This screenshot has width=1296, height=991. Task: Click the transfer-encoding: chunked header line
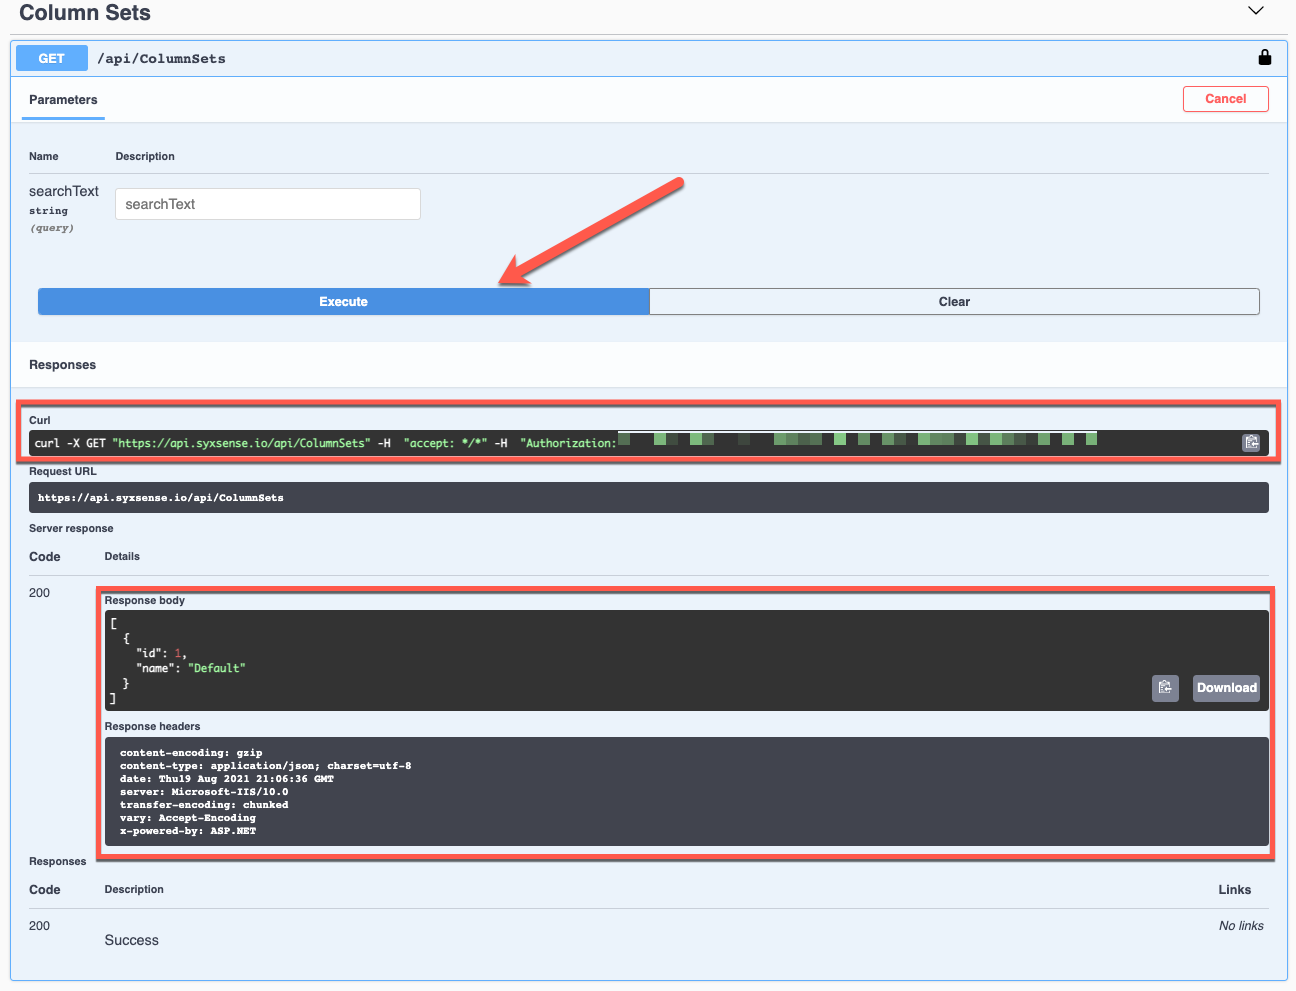click(204, 805)
